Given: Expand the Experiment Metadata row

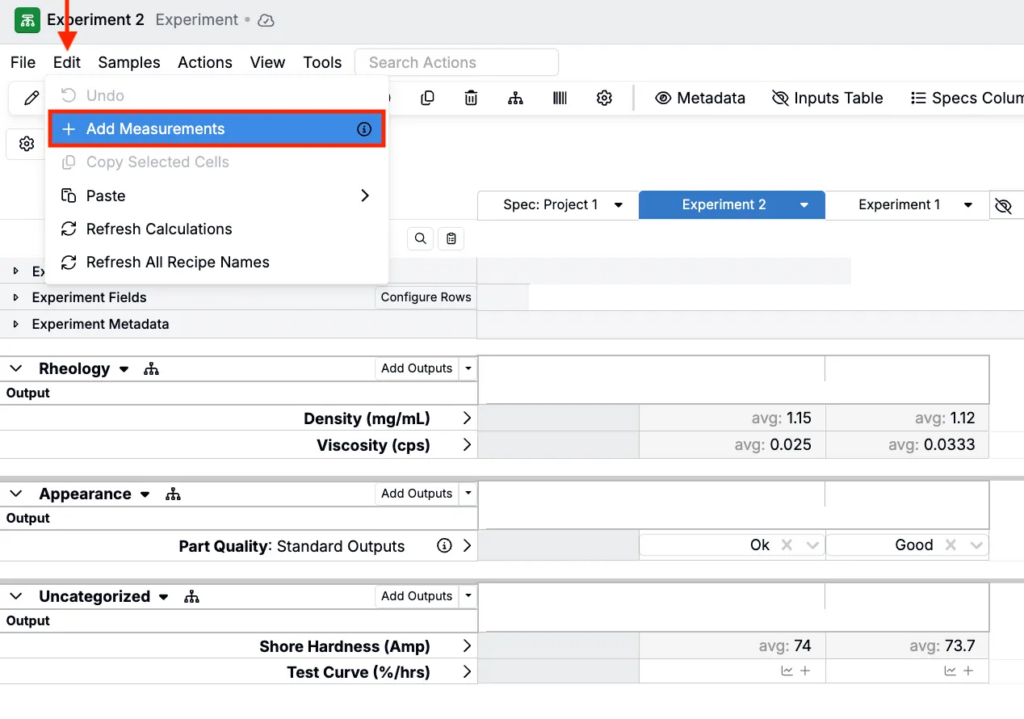Looking at the screenshot, I should point(16,325).
